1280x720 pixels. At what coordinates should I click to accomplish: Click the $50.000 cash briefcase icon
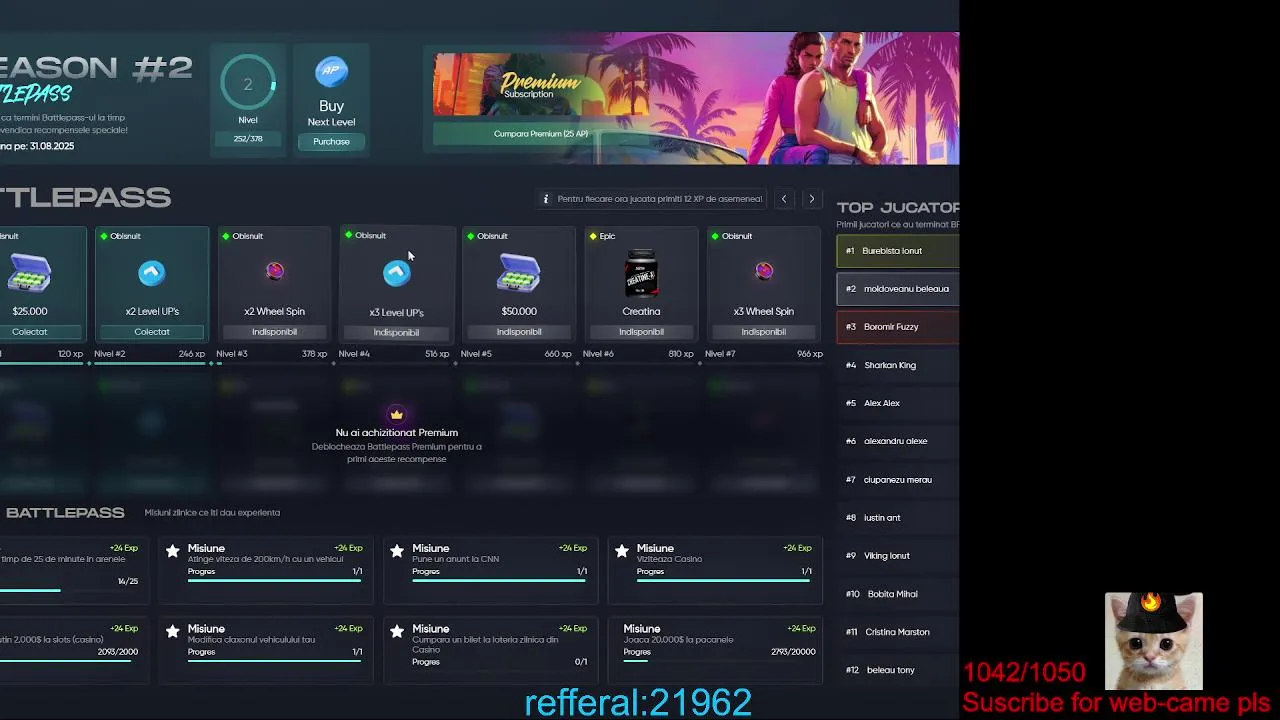click(519, 273)
